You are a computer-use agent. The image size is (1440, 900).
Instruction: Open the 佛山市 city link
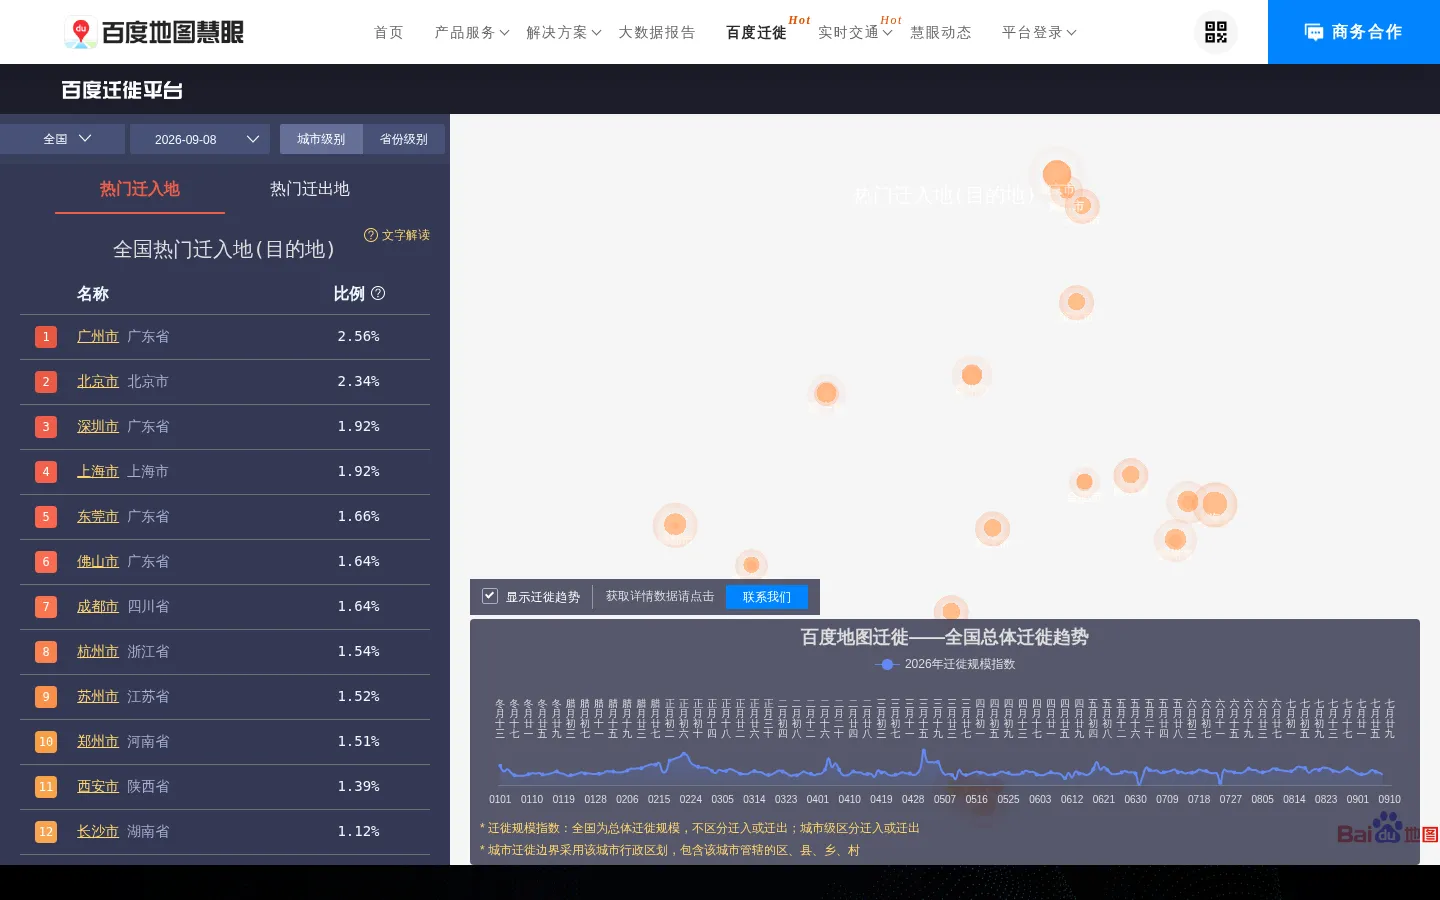coord(98,562)
